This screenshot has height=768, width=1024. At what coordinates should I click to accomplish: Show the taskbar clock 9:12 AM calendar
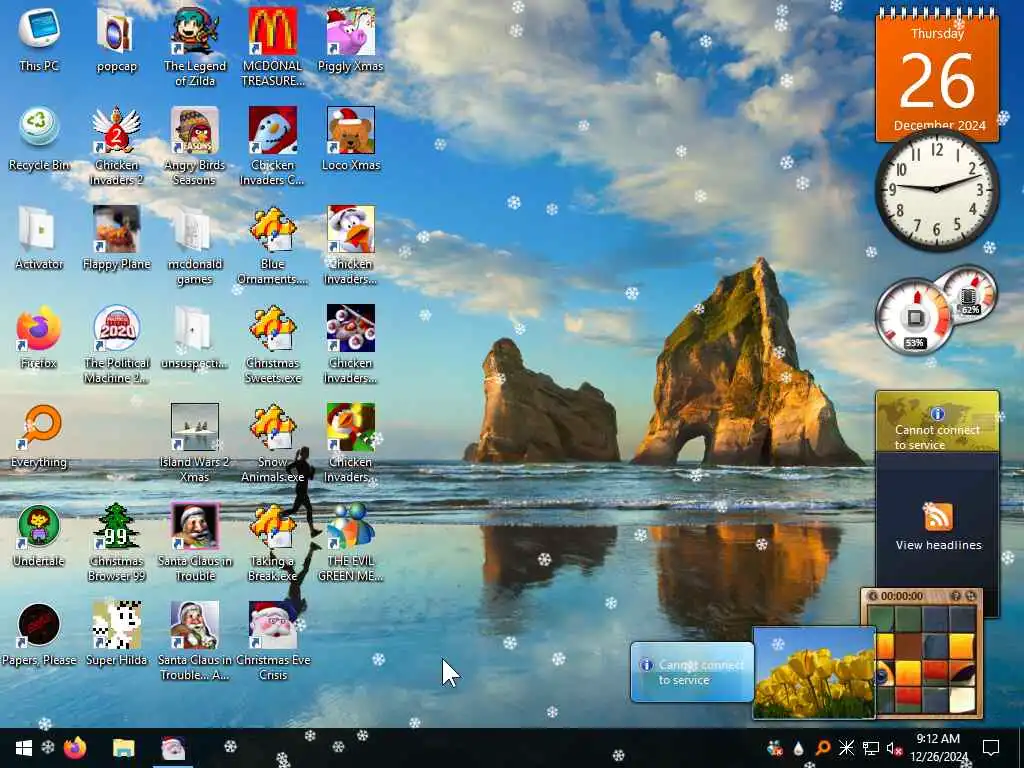(938, 748)
